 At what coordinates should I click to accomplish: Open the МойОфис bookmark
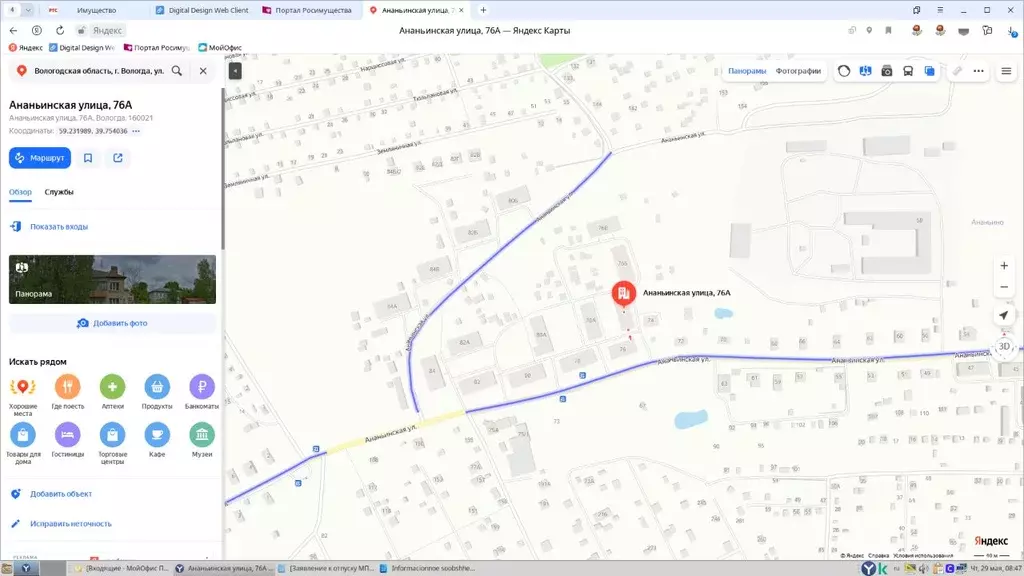coord(220,48)
